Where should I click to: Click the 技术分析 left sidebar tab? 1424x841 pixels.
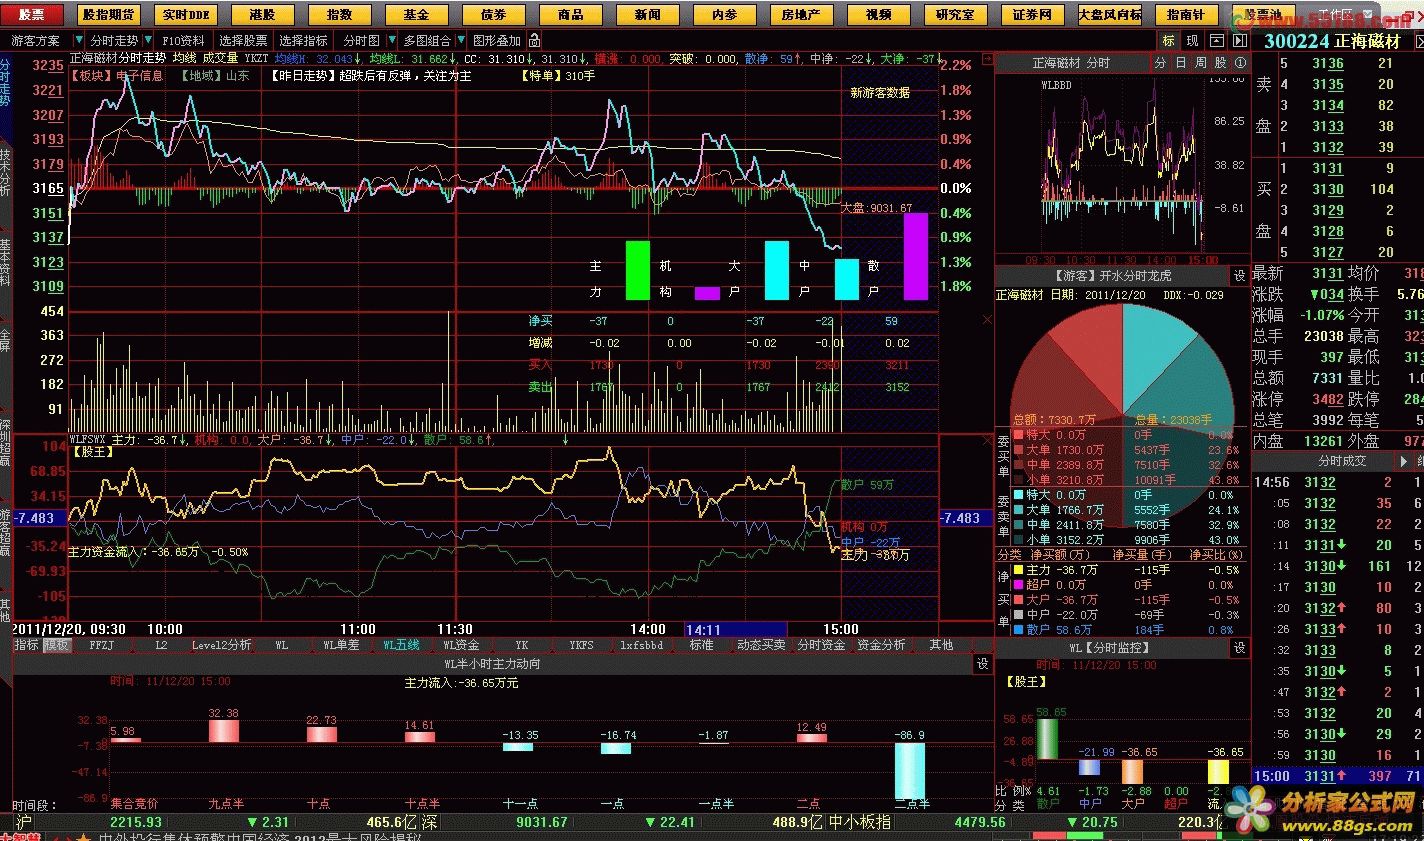6,173
